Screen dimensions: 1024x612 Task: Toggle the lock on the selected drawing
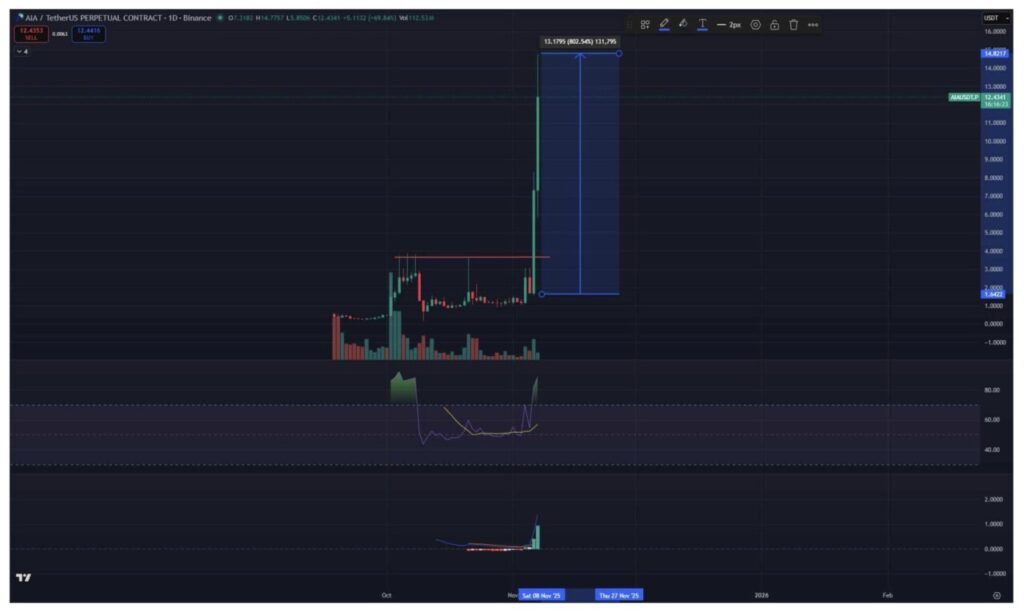tap(774, 24)
